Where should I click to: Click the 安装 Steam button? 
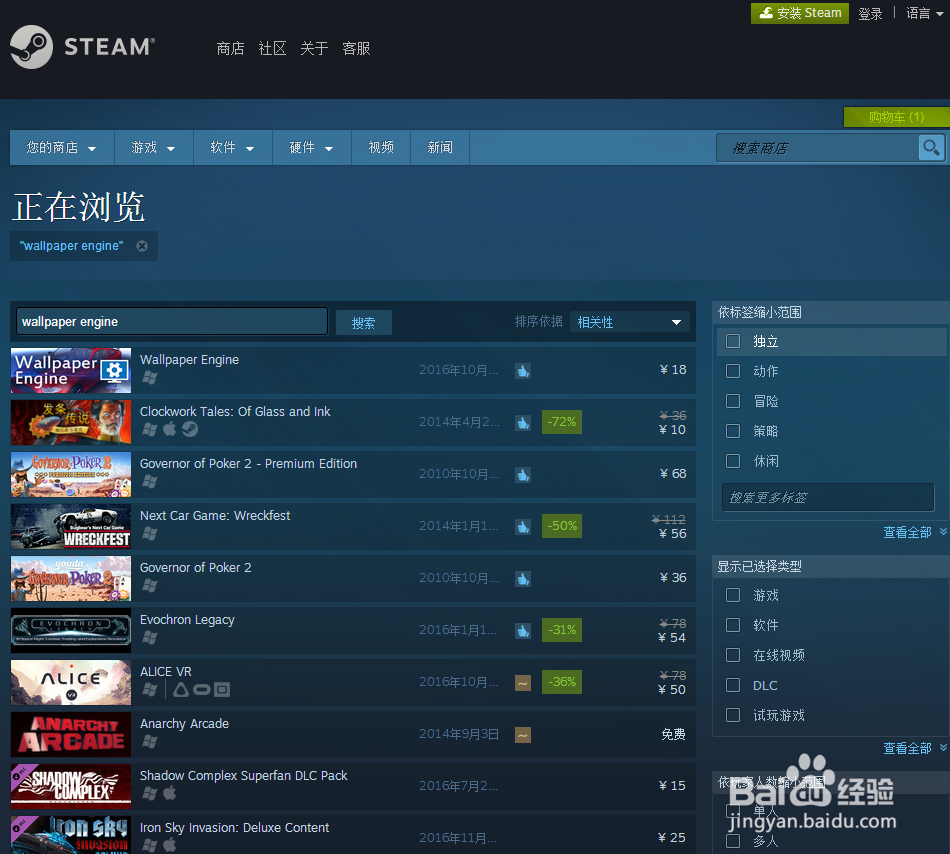[x=800, y=13]
